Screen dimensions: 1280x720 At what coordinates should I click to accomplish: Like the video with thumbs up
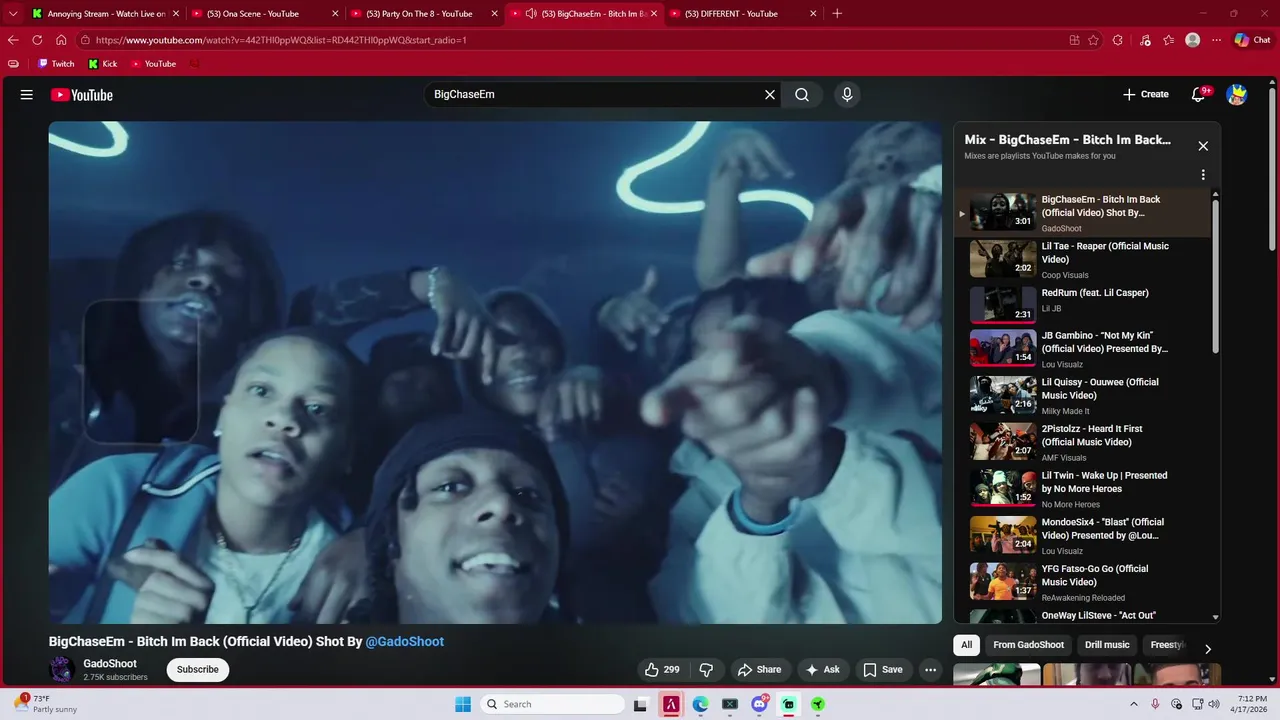tap(662, 670)
